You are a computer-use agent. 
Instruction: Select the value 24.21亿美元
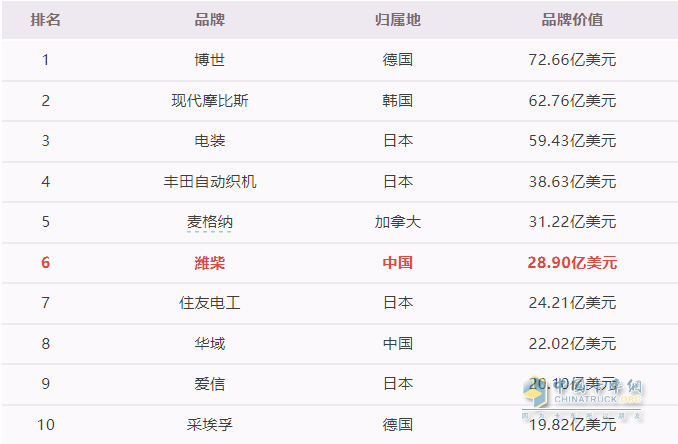tap(572, 303)
